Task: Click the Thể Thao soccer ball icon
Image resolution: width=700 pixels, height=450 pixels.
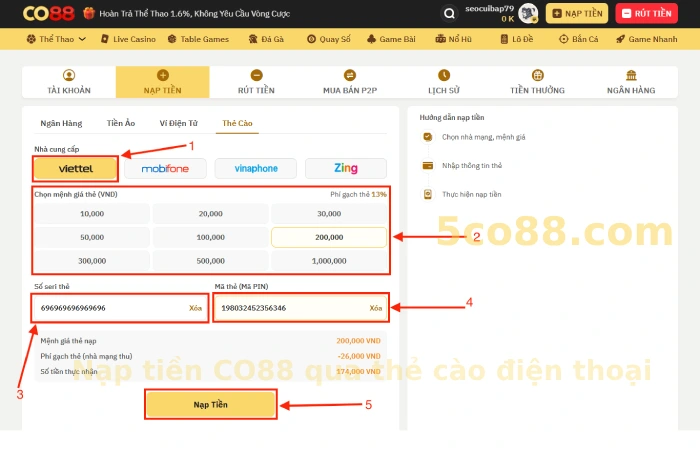Action: click(x=31, y=39)
